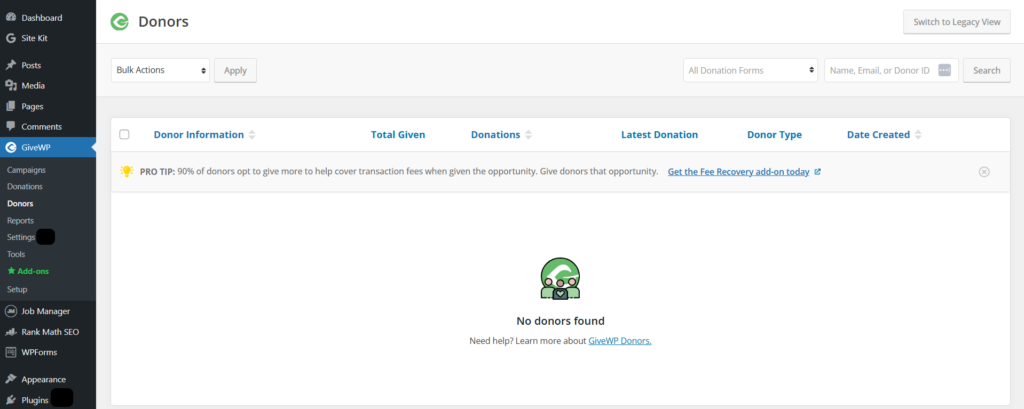Click the Search button
Image resolution: width=1024 pixels, height=409 pixels.
[x=986, y=71]
